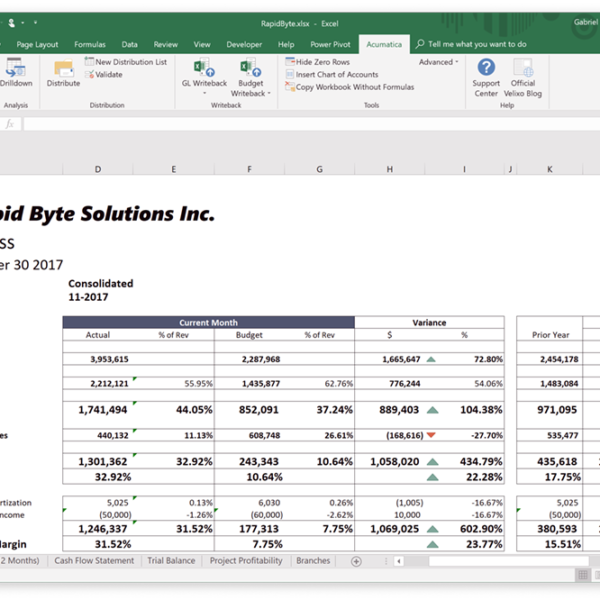Image resolution: width=600 pixels, height=600 pixels.
Task: Select cell with Budget value 2,287,968
Action: tap(249, 359)
